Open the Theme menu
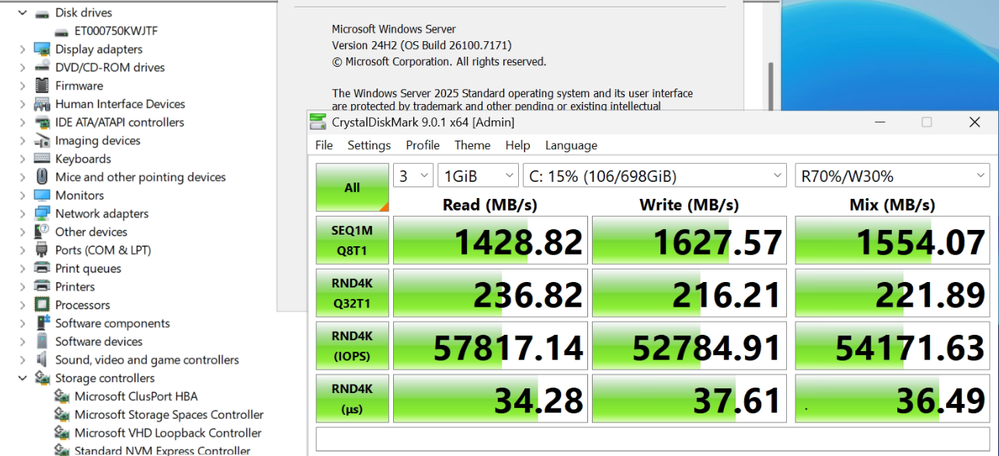Screen dimensions: 999x456 point(472,145)
